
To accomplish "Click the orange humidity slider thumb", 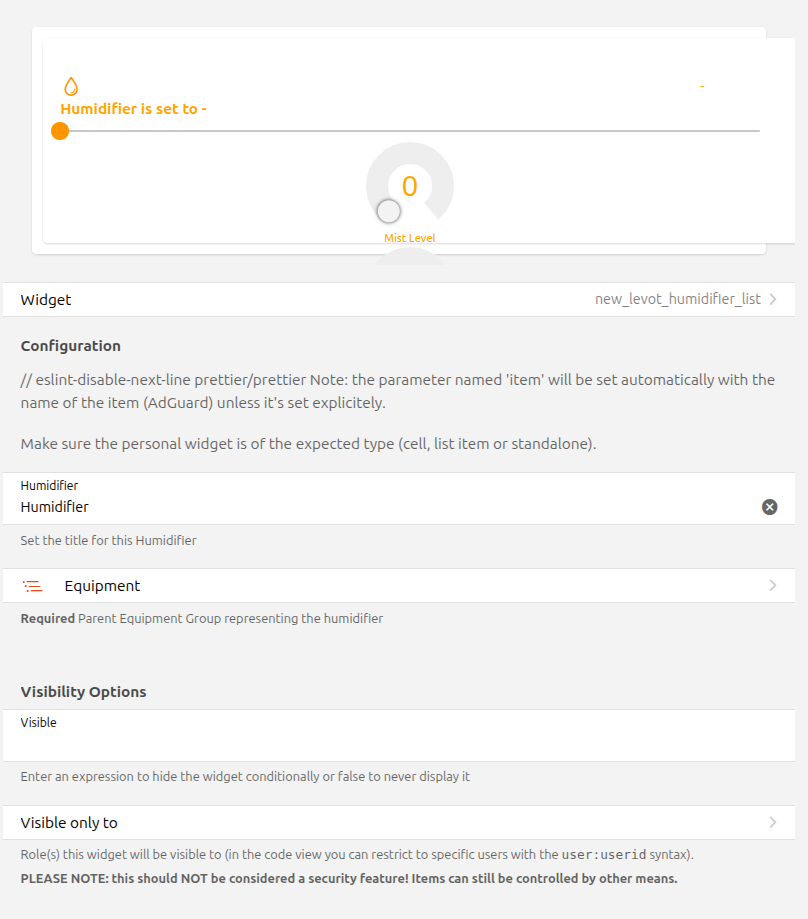I will pos(60,131).
